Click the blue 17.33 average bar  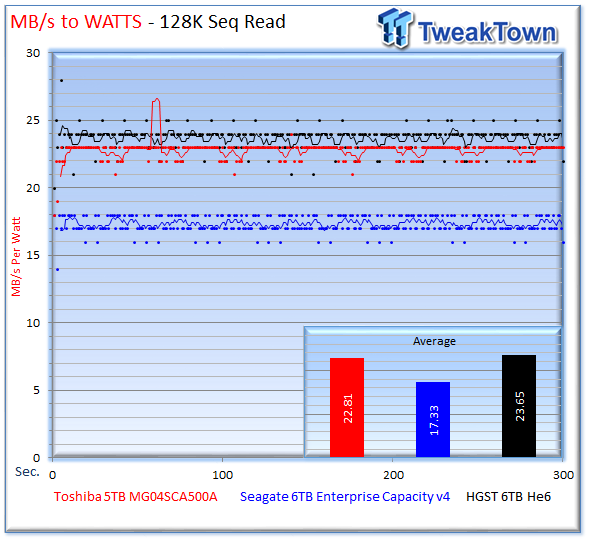[x=433, y=419]
